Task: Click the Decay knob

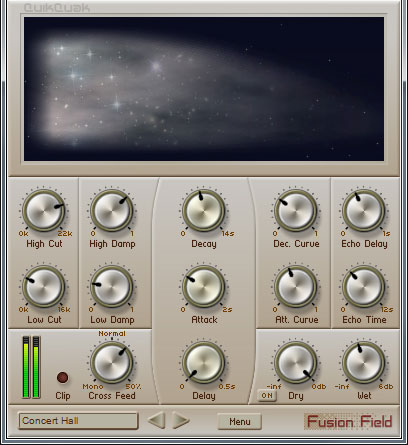Action: point(204,211)
